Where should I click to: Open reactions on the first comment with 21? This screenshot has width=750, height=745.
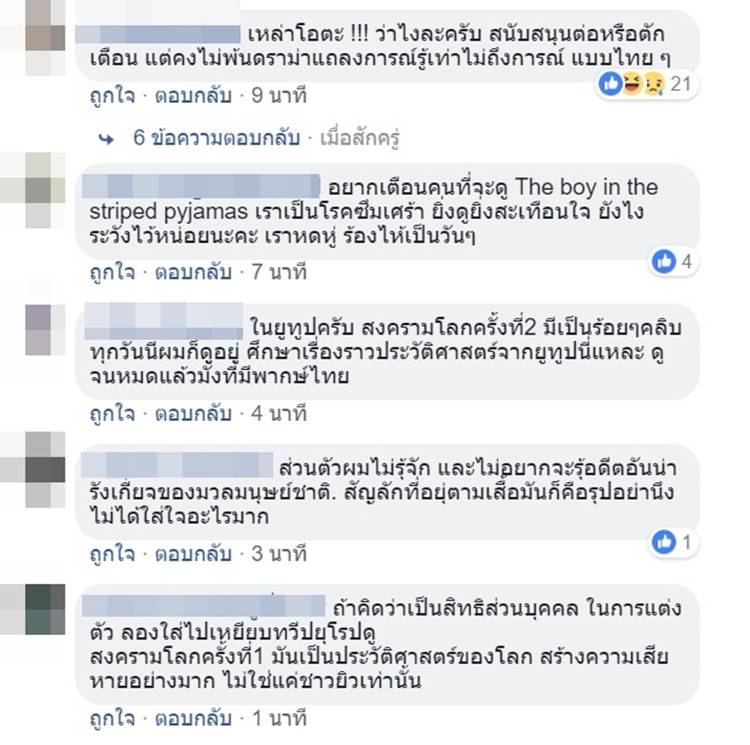tap(645, 84)
